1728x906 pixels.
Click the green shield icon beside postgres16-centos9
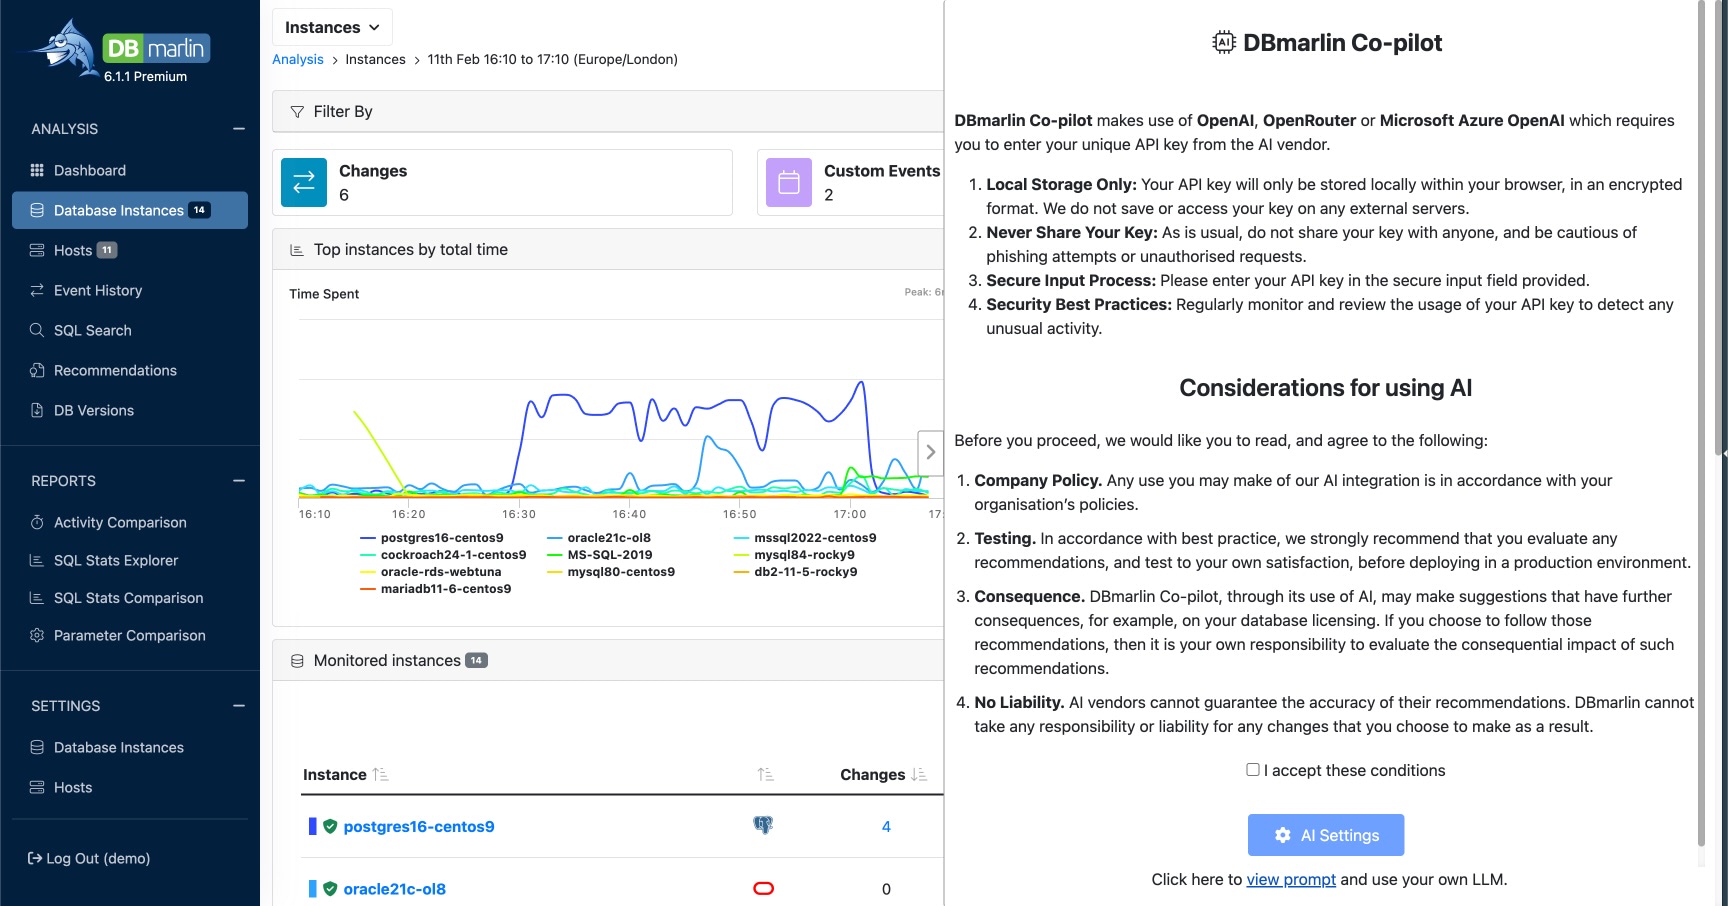click(330, 826)
